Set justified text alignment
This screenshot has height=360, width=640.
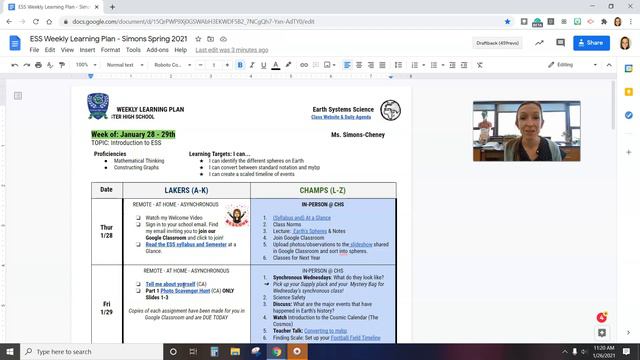pos(382,65)
